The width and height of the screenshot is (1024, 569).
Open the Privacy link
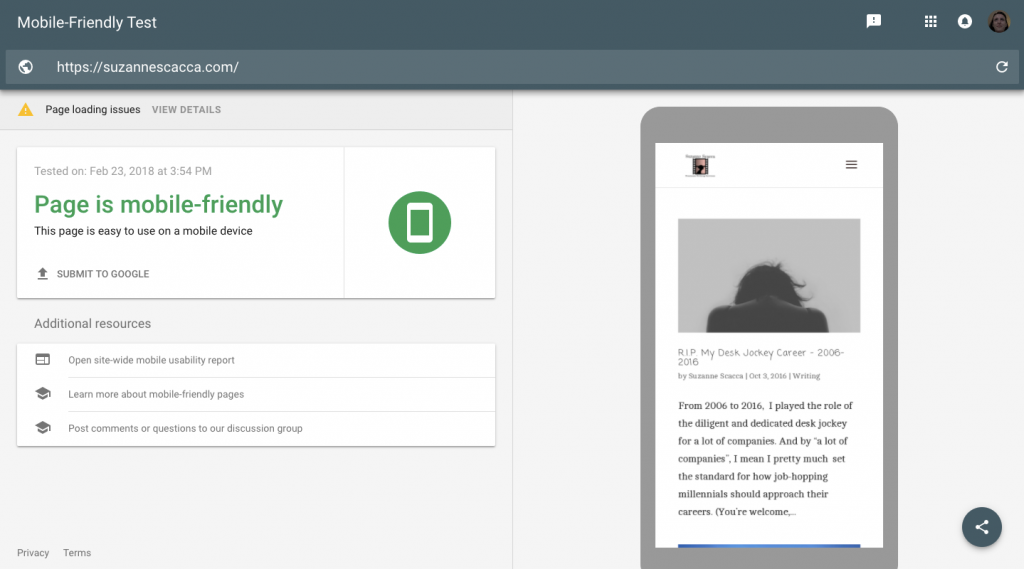tap(33, 553)
